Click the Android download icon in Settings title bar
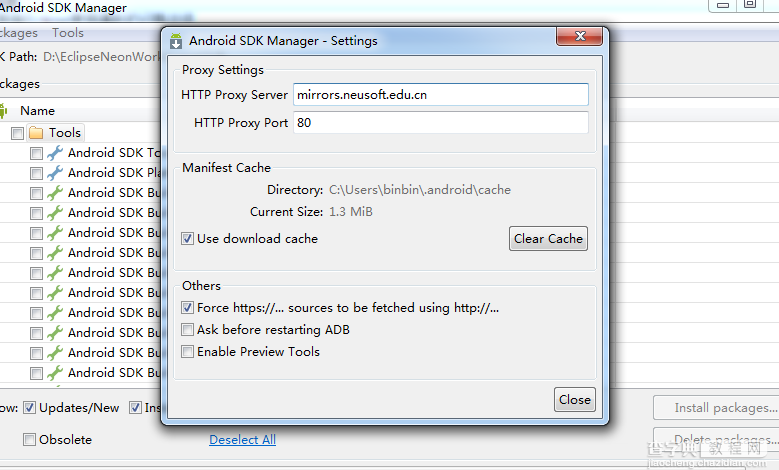The image size is (779, 470). click(176, 41)
